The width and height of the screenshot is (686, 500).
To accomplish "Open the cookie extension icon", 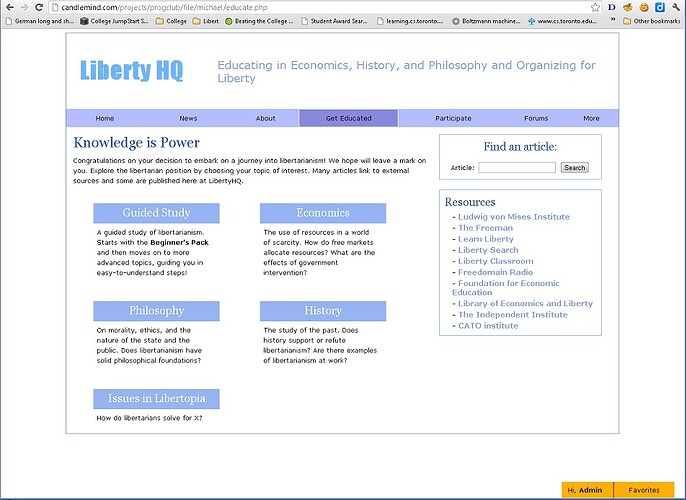I will 644,7.
